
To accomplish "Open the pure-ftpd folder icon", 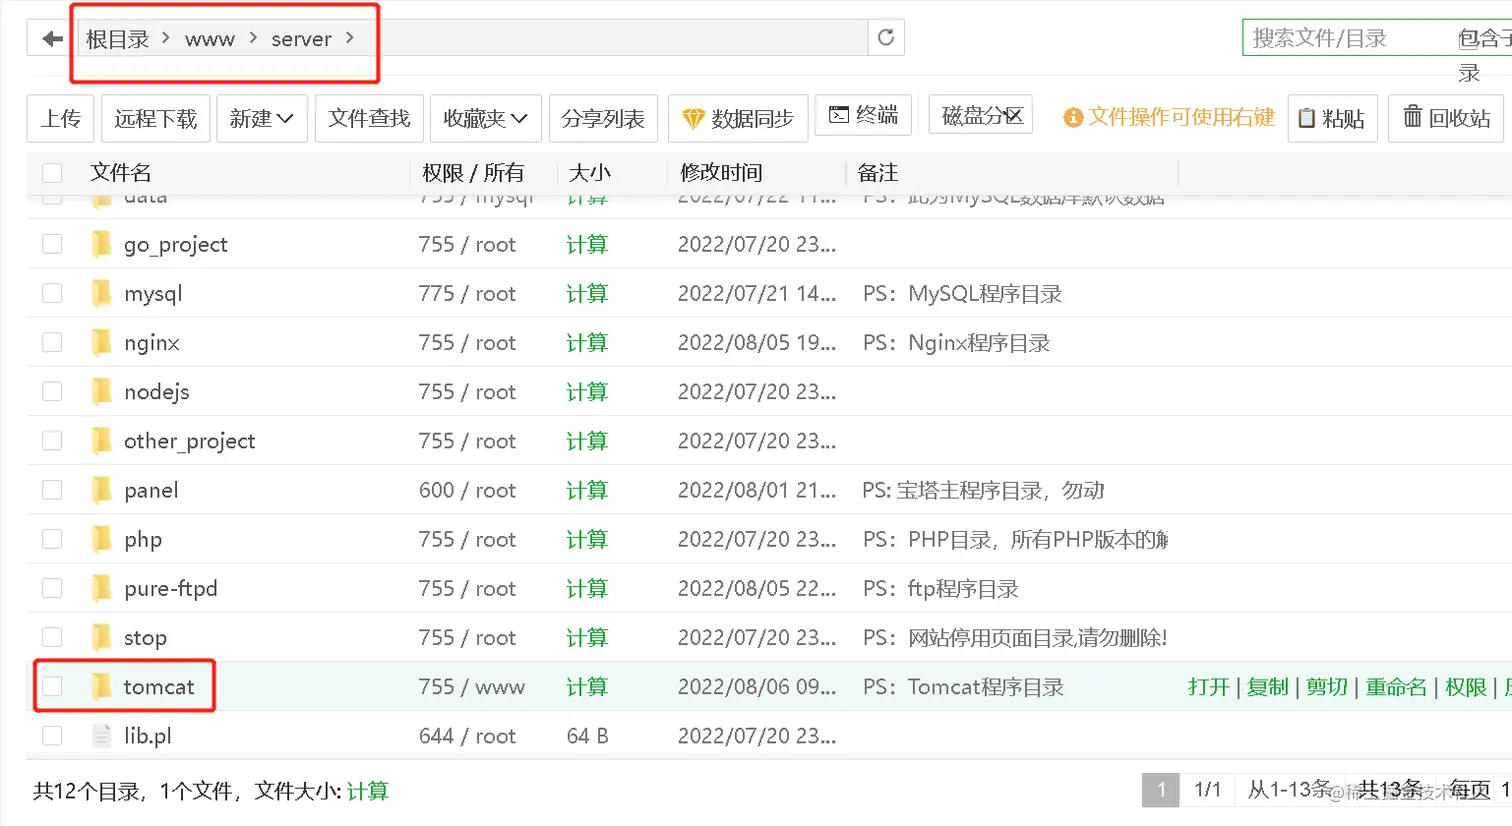I will (x=102, y=588).
